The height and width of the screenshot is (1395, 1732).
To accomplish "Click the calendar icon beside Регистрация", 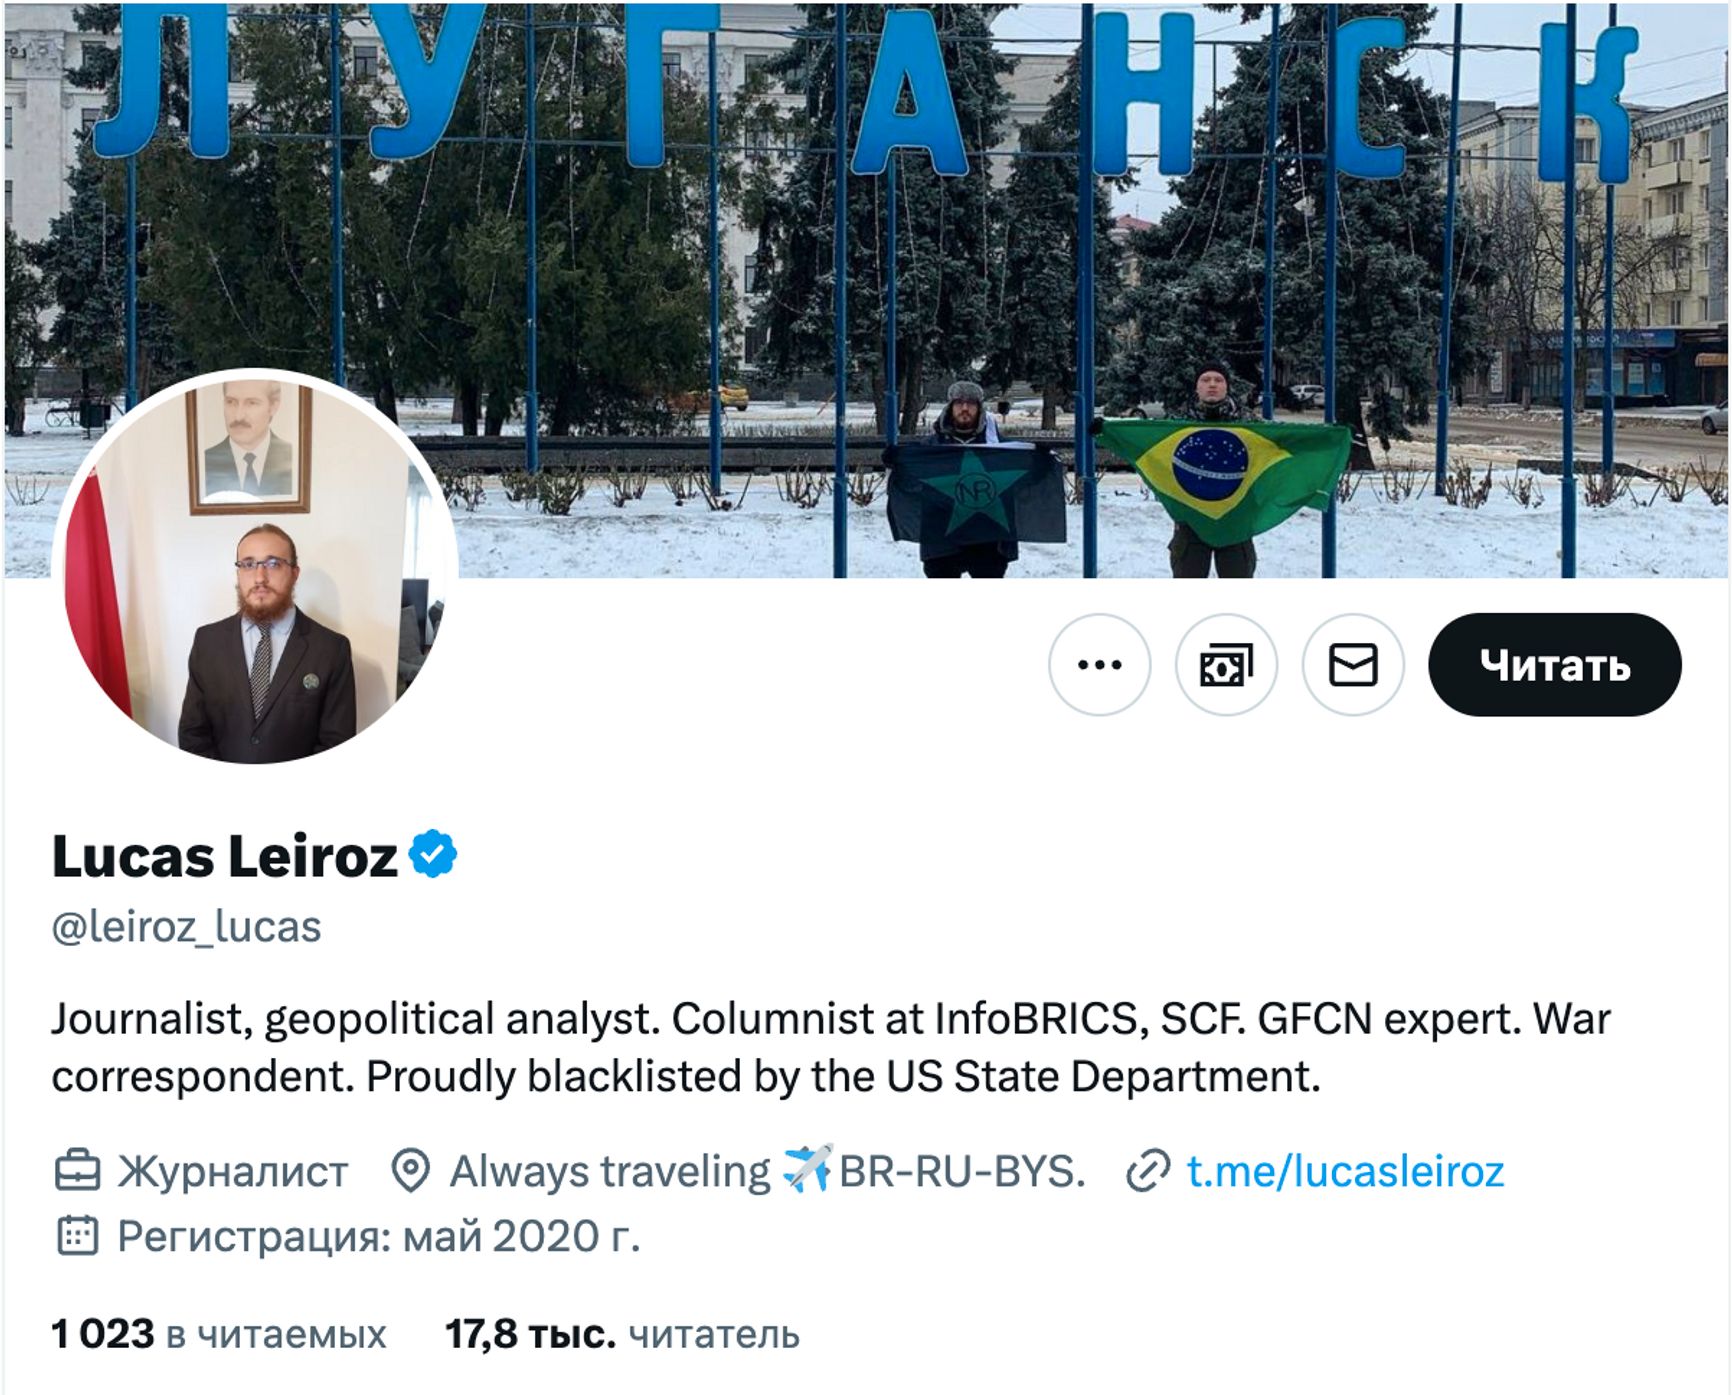I will pos(77,1236).
